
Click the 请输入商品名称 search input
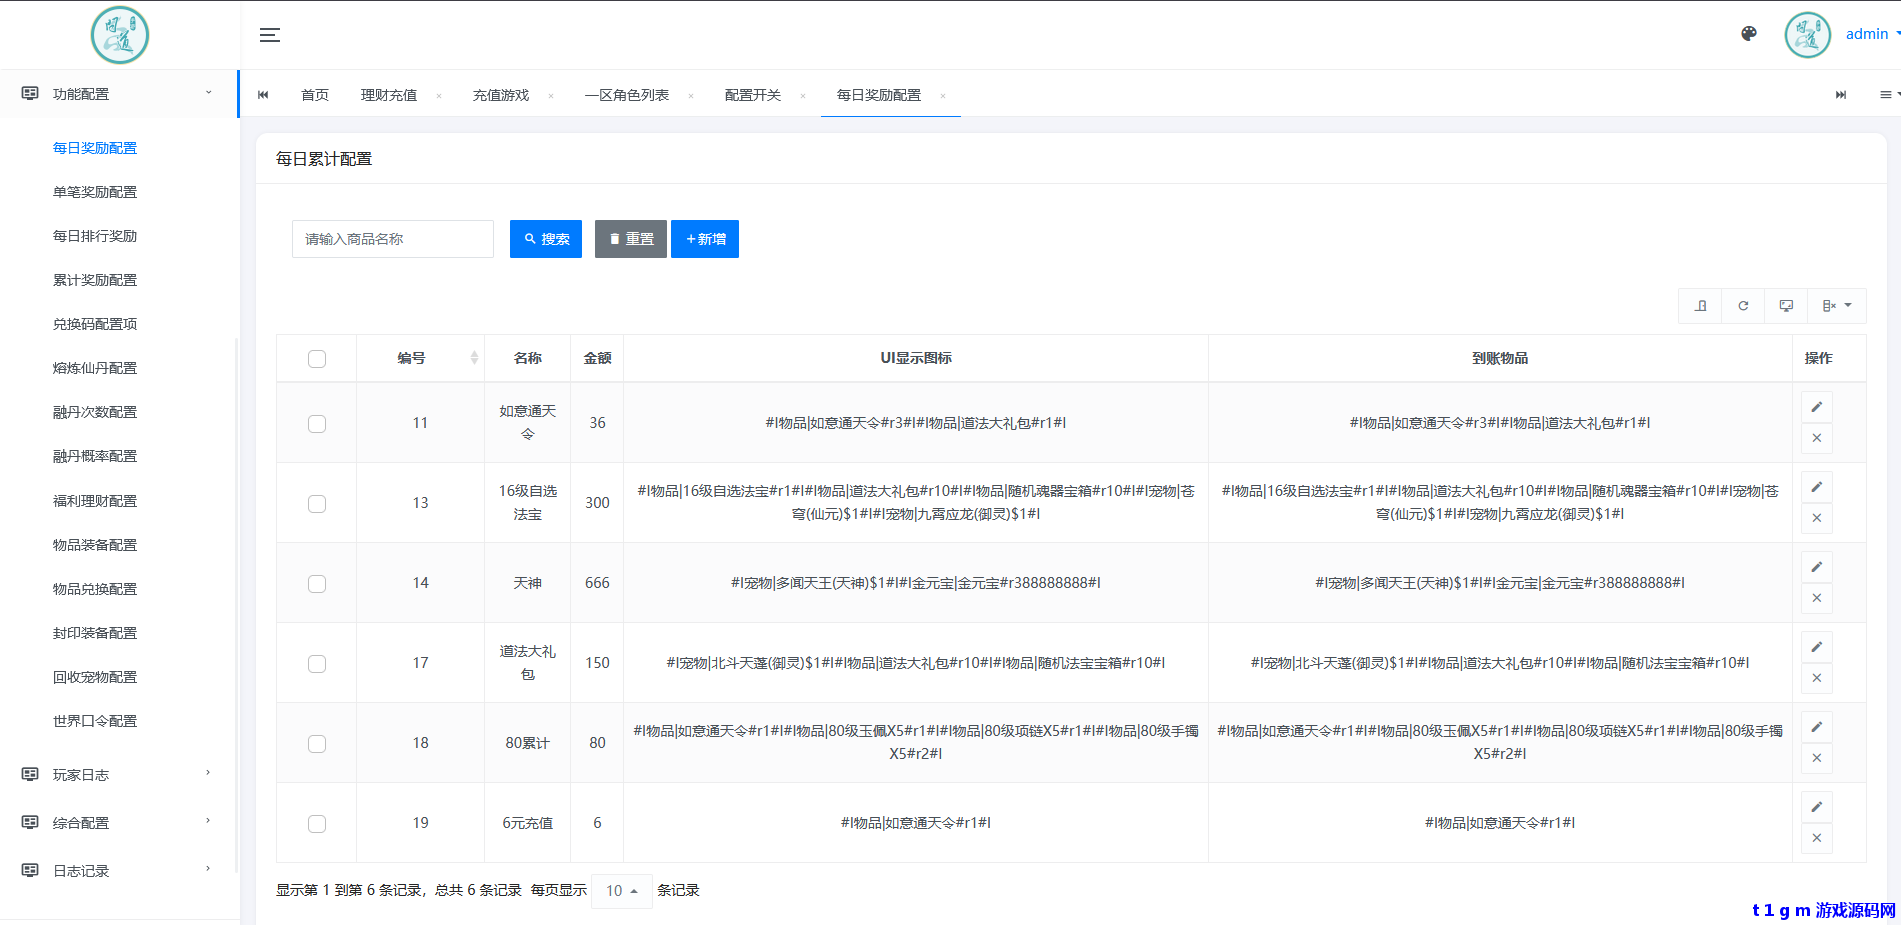pyautogui.click(x=392, y=238)
